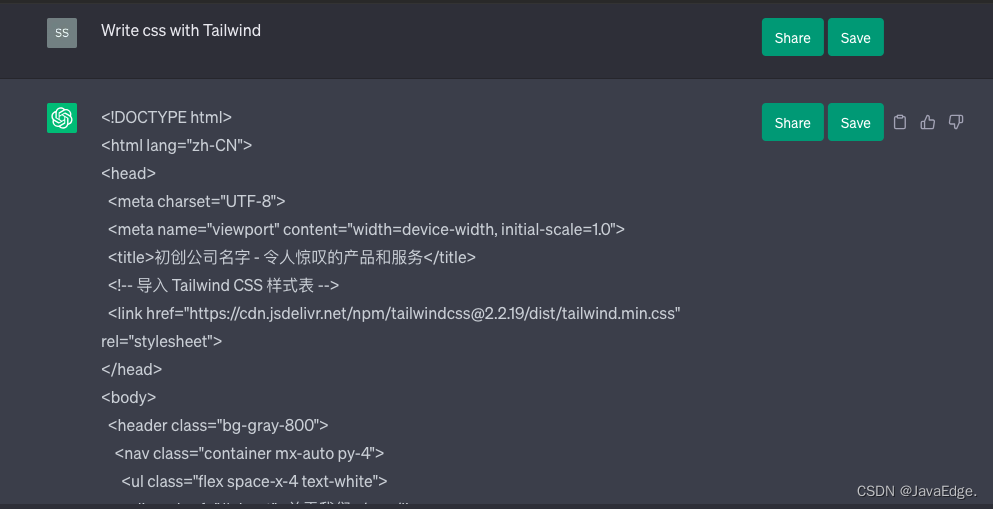Click the green ChatGPT logo avatar
Screen dimensions: 993x509
click(62, 118)
